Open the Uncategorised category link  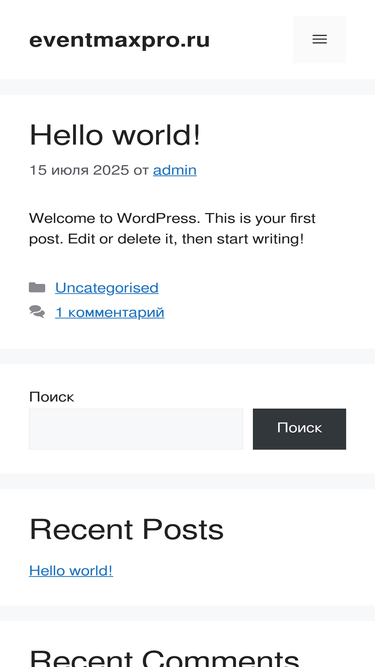click(107, 288)
